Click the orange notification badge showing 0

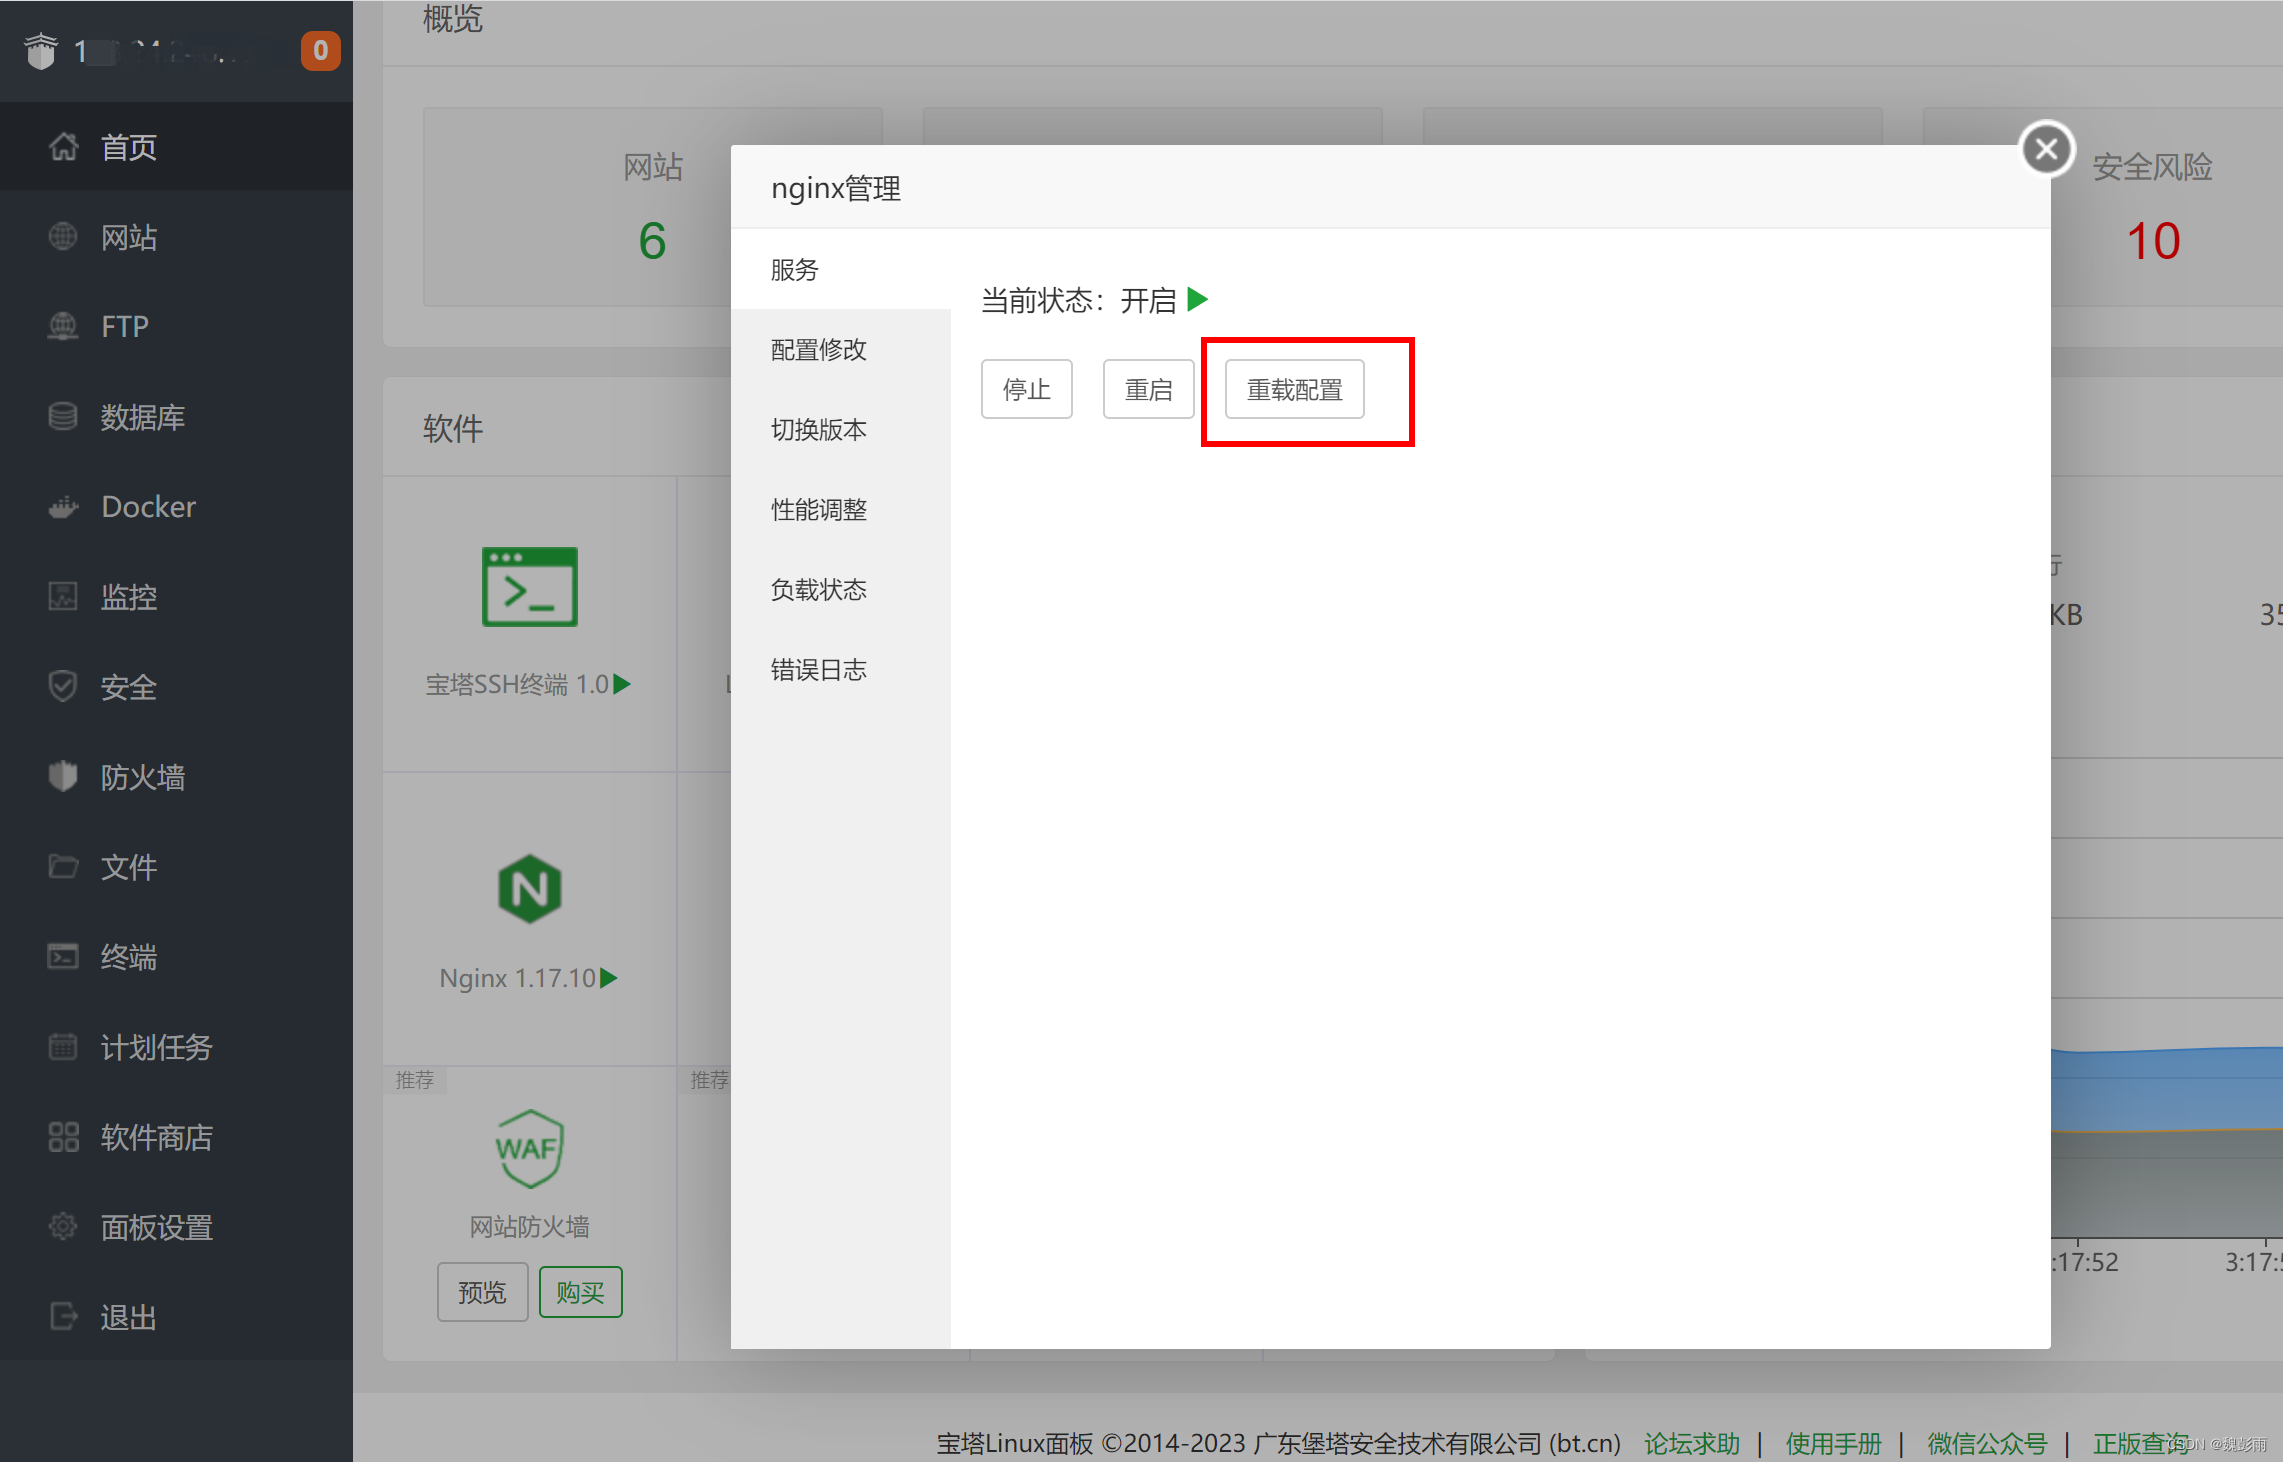(x=320, y=50)
